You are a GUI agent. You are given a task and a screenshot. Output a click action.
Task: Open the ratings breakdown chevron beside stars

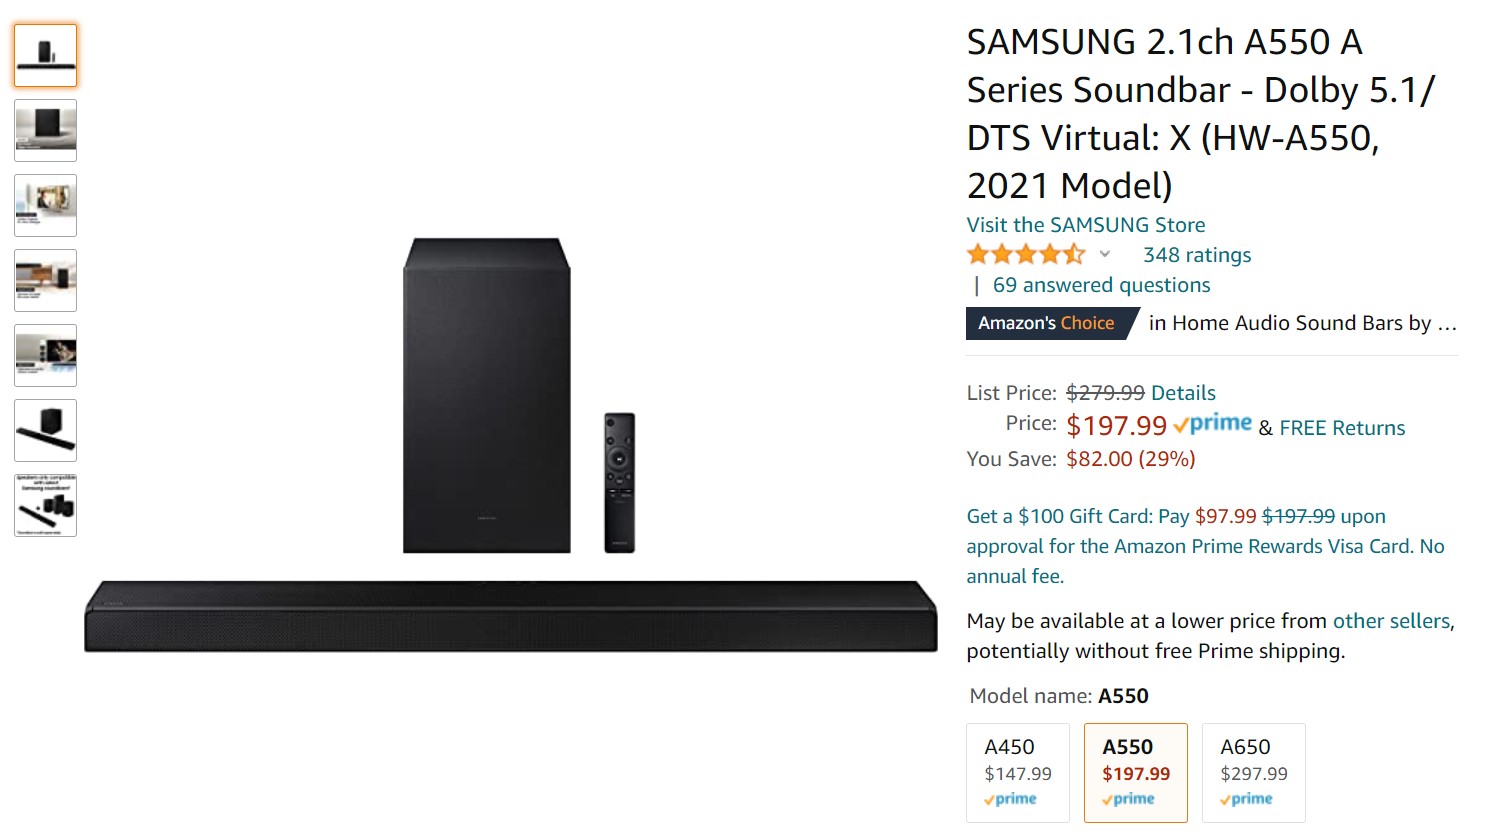click(1104, 254)
